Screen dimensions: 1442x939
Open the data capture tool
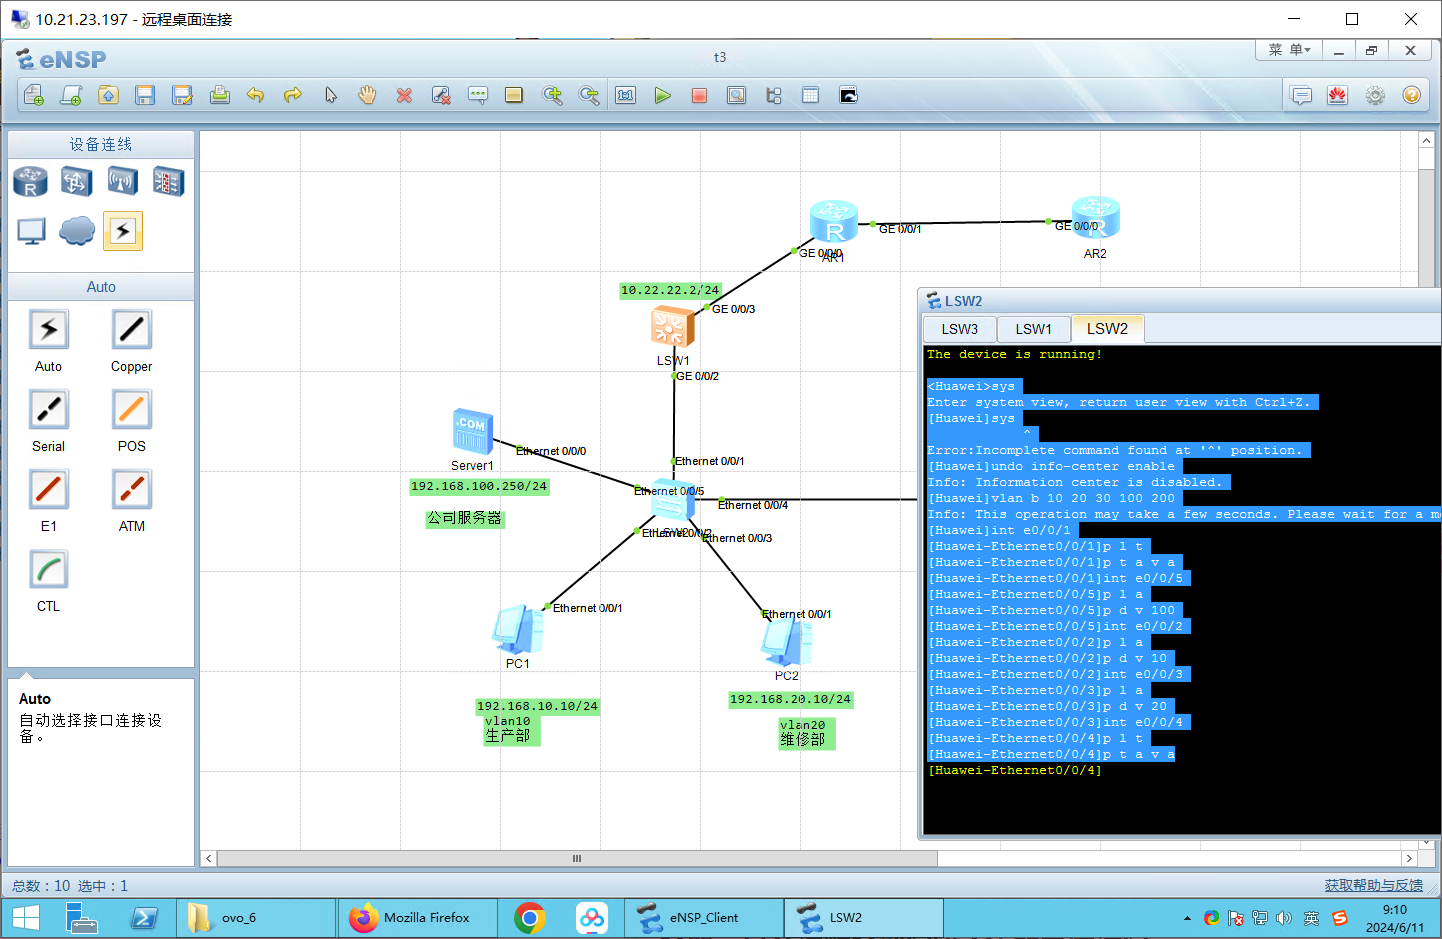(737, 95)
